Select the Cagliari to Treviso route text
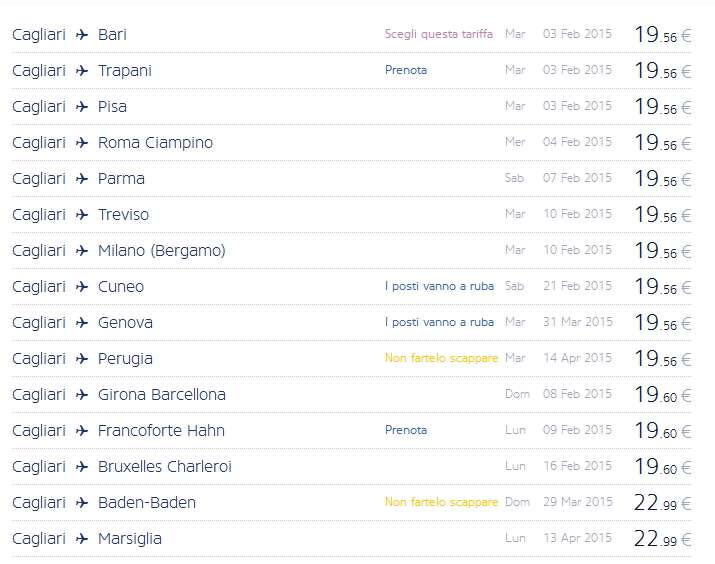The image size is (715, 564). point(80,215)
